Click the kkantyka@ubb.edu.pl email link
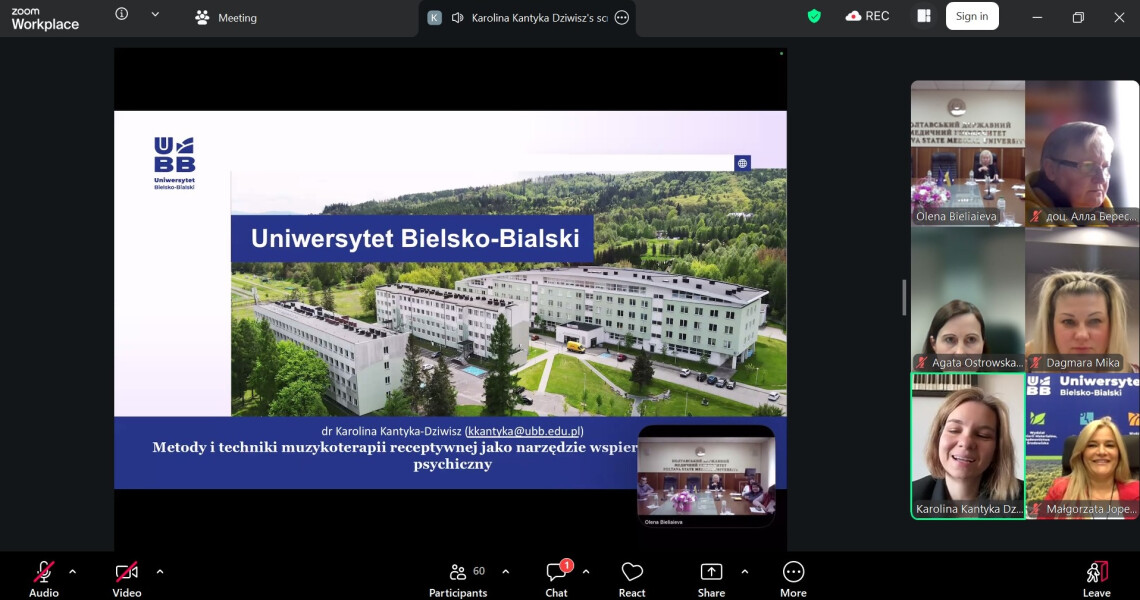This screenshot has width=1140, height=600. click(x=524, y=431)
